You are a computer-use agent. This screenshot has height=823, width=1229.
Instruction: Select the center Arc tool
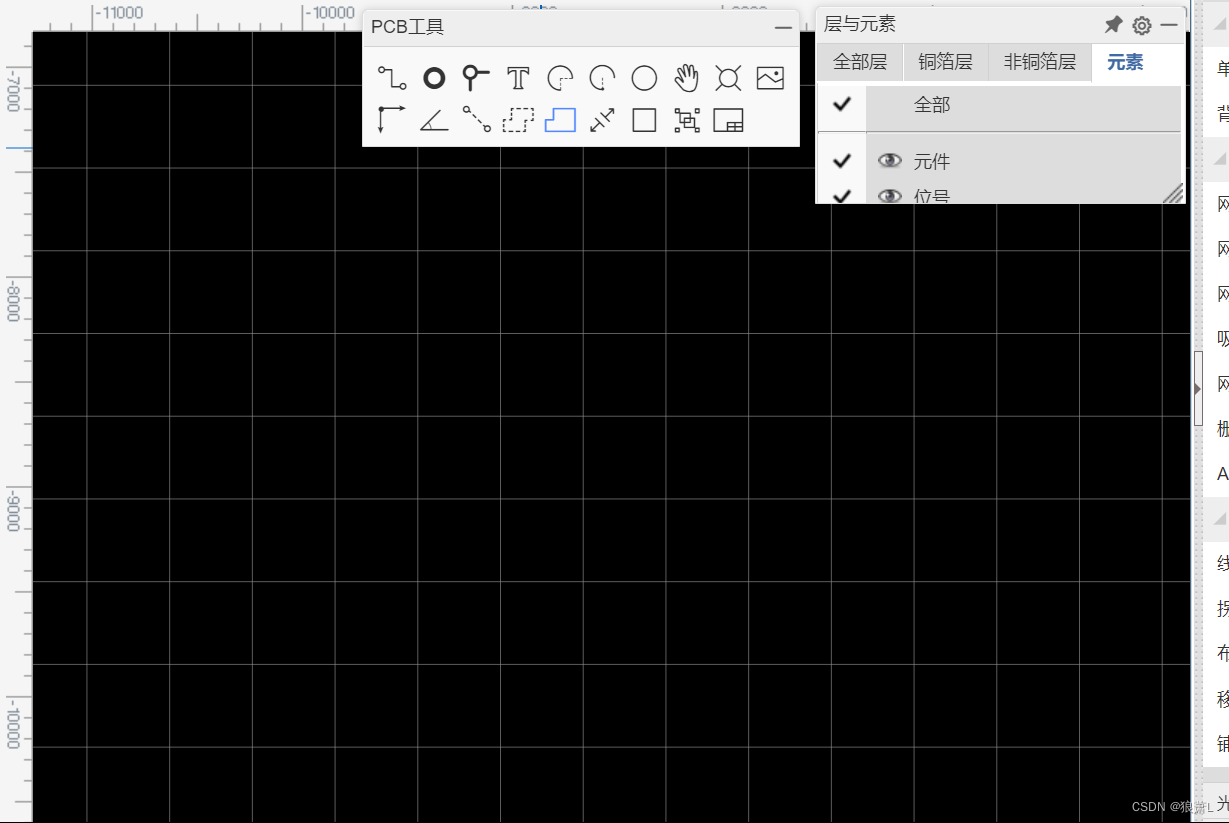pyautogui.click(x=602, y=78)
